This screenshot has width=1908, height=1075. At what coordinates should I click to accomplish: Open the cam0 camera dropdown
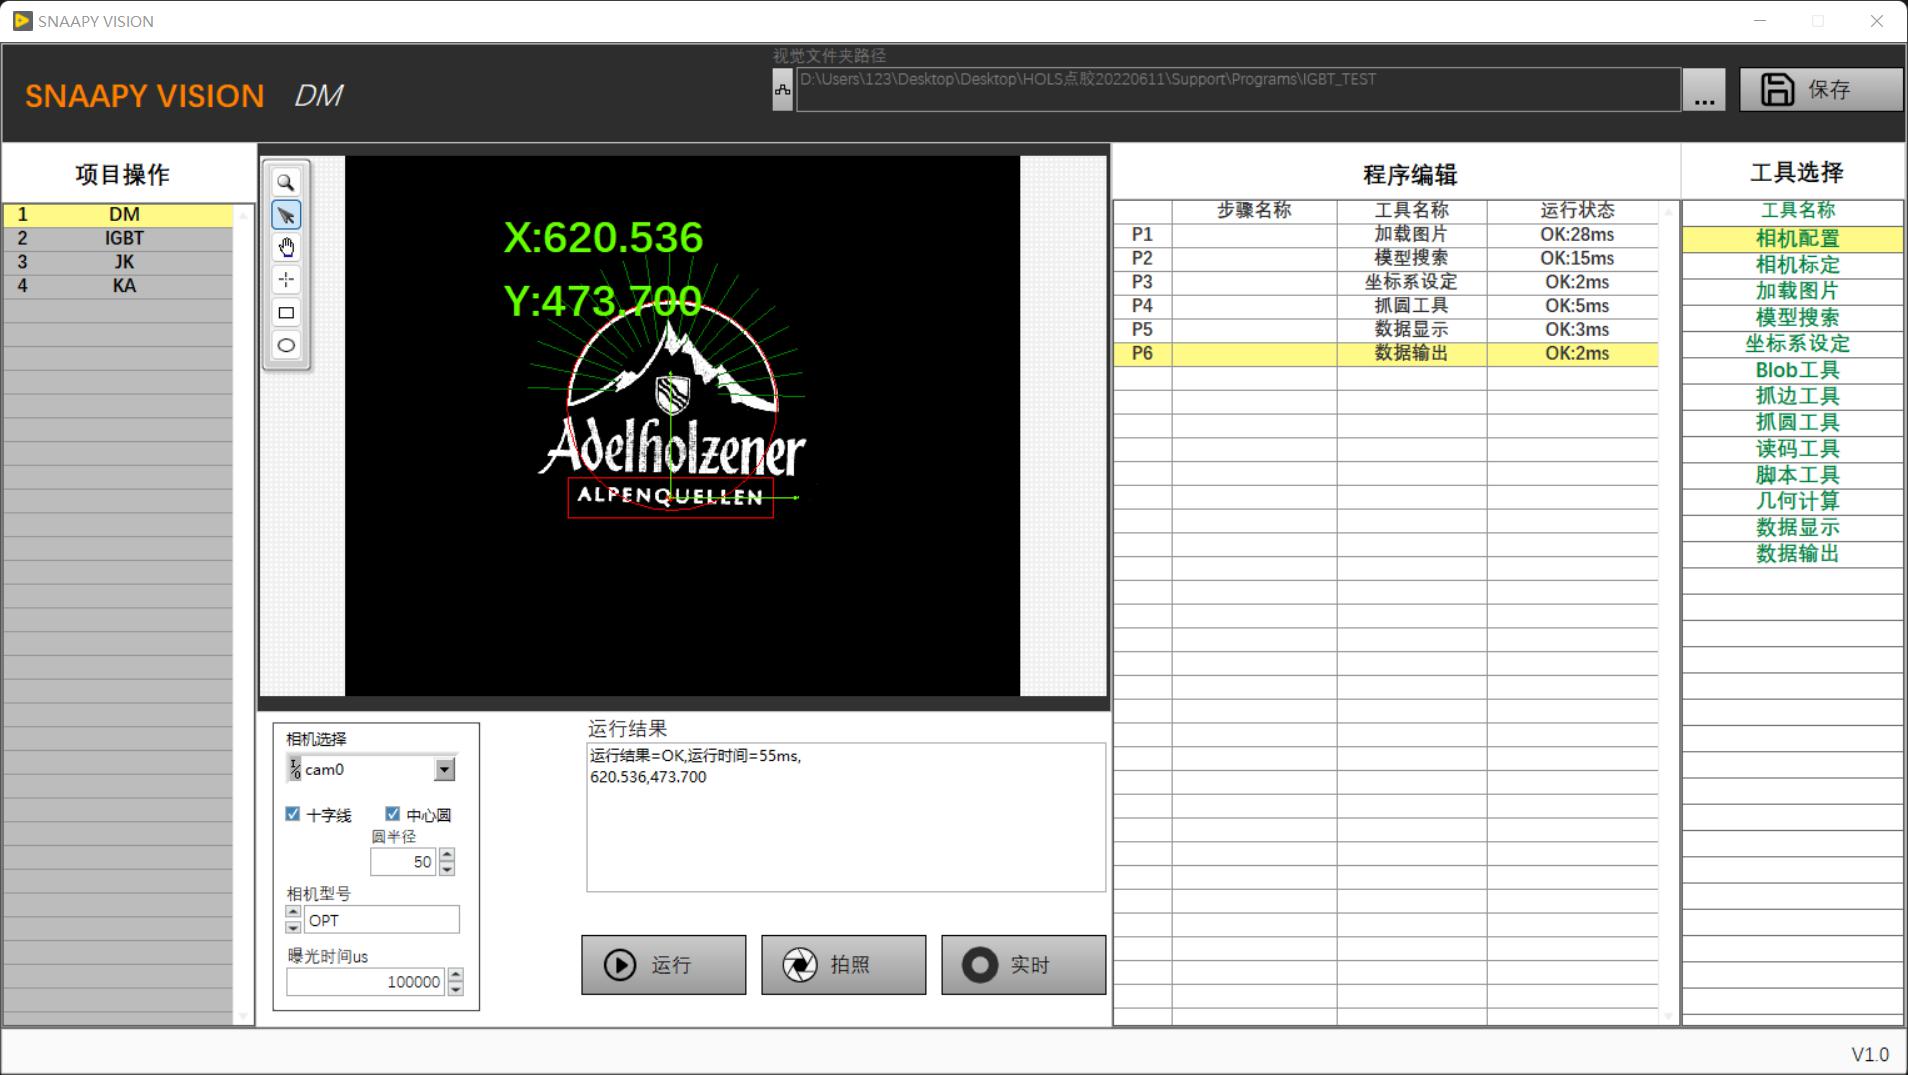pyautogui.click(x=445, y=769)
